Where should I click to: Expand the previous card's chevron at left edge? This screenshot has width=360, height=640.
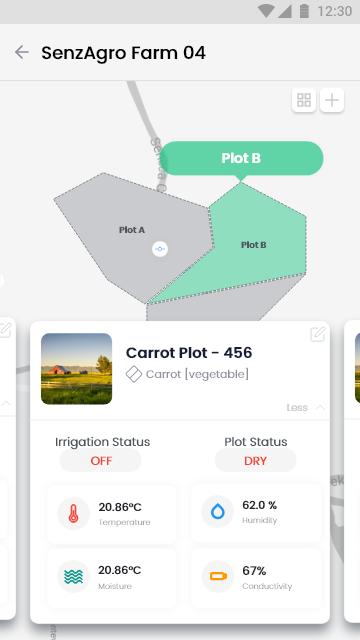tap(6, 403)
